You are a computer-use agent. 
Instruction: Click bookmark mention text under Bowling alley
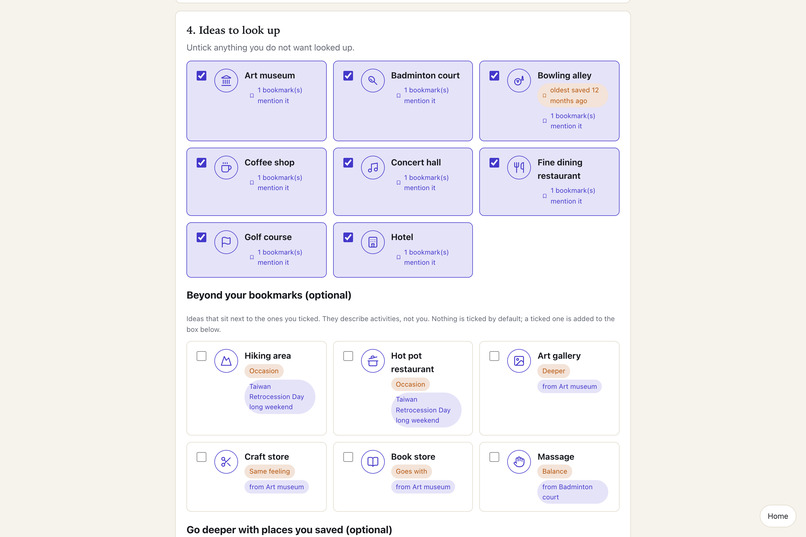[x=573, y=121]
